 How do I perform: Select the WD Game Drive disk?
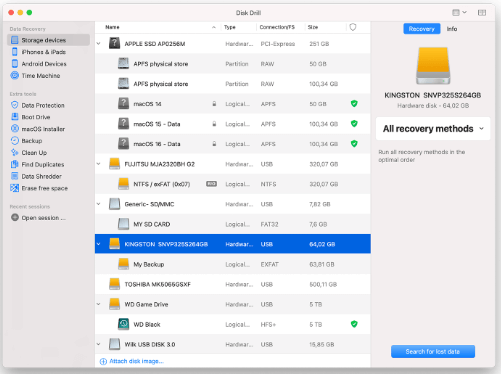point(233,304)
